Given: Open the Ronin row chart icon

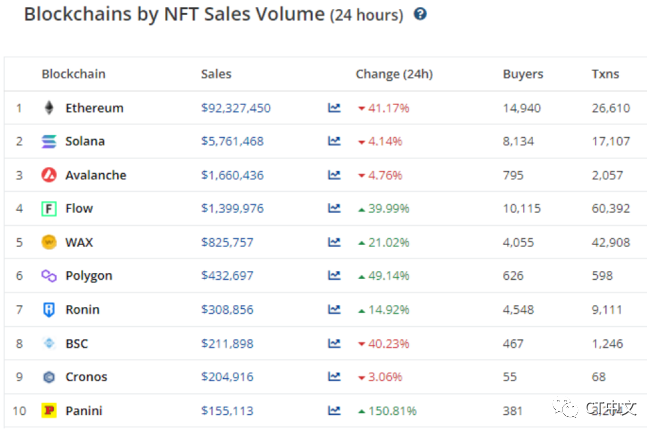Looking at the screenshot, I should point(334,310).
